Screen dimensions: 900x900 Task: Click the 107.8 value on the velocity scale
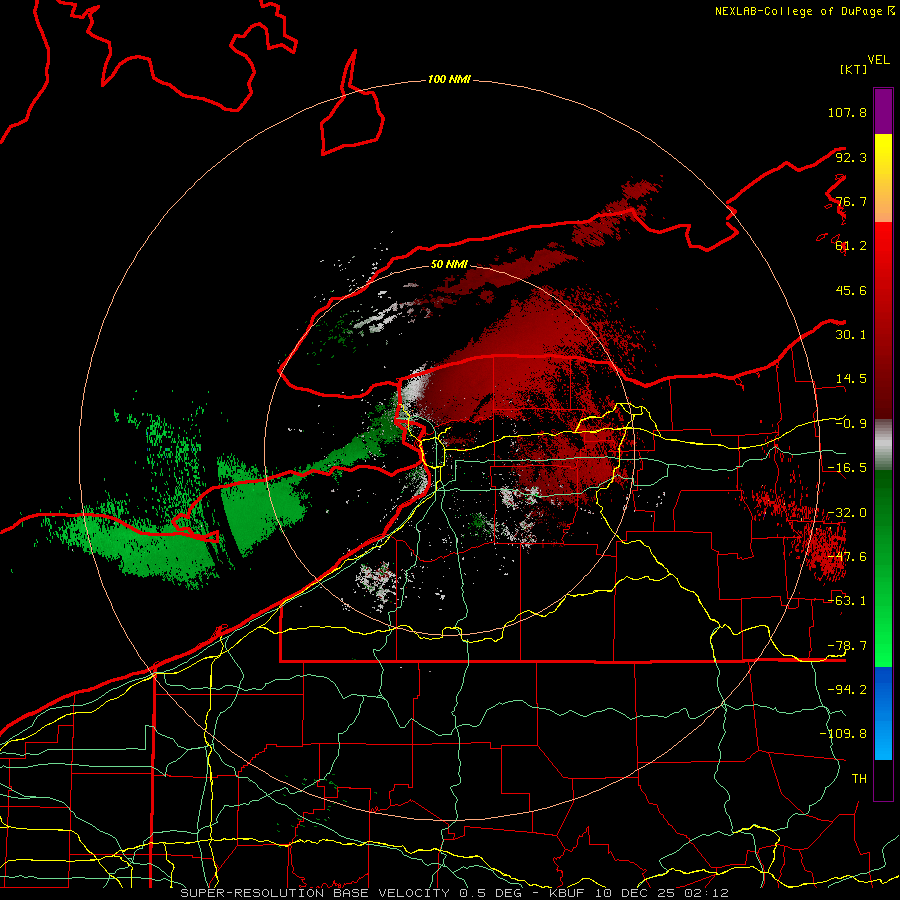[x=847, y=112]
